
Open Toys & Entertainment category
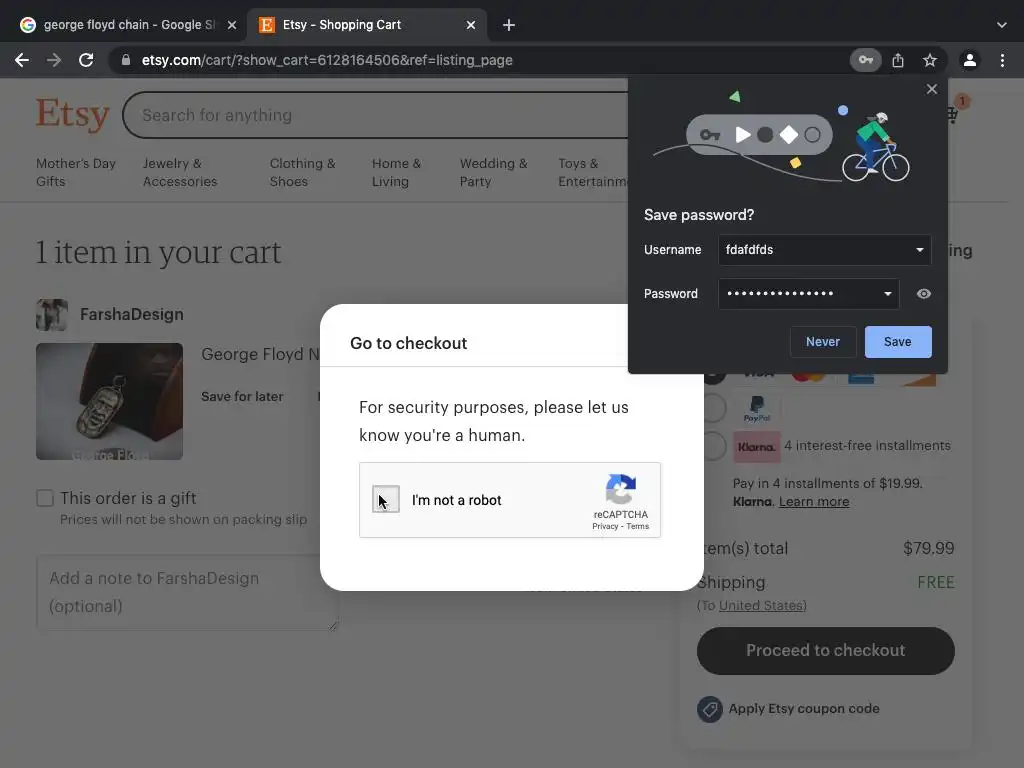[592, 172]
